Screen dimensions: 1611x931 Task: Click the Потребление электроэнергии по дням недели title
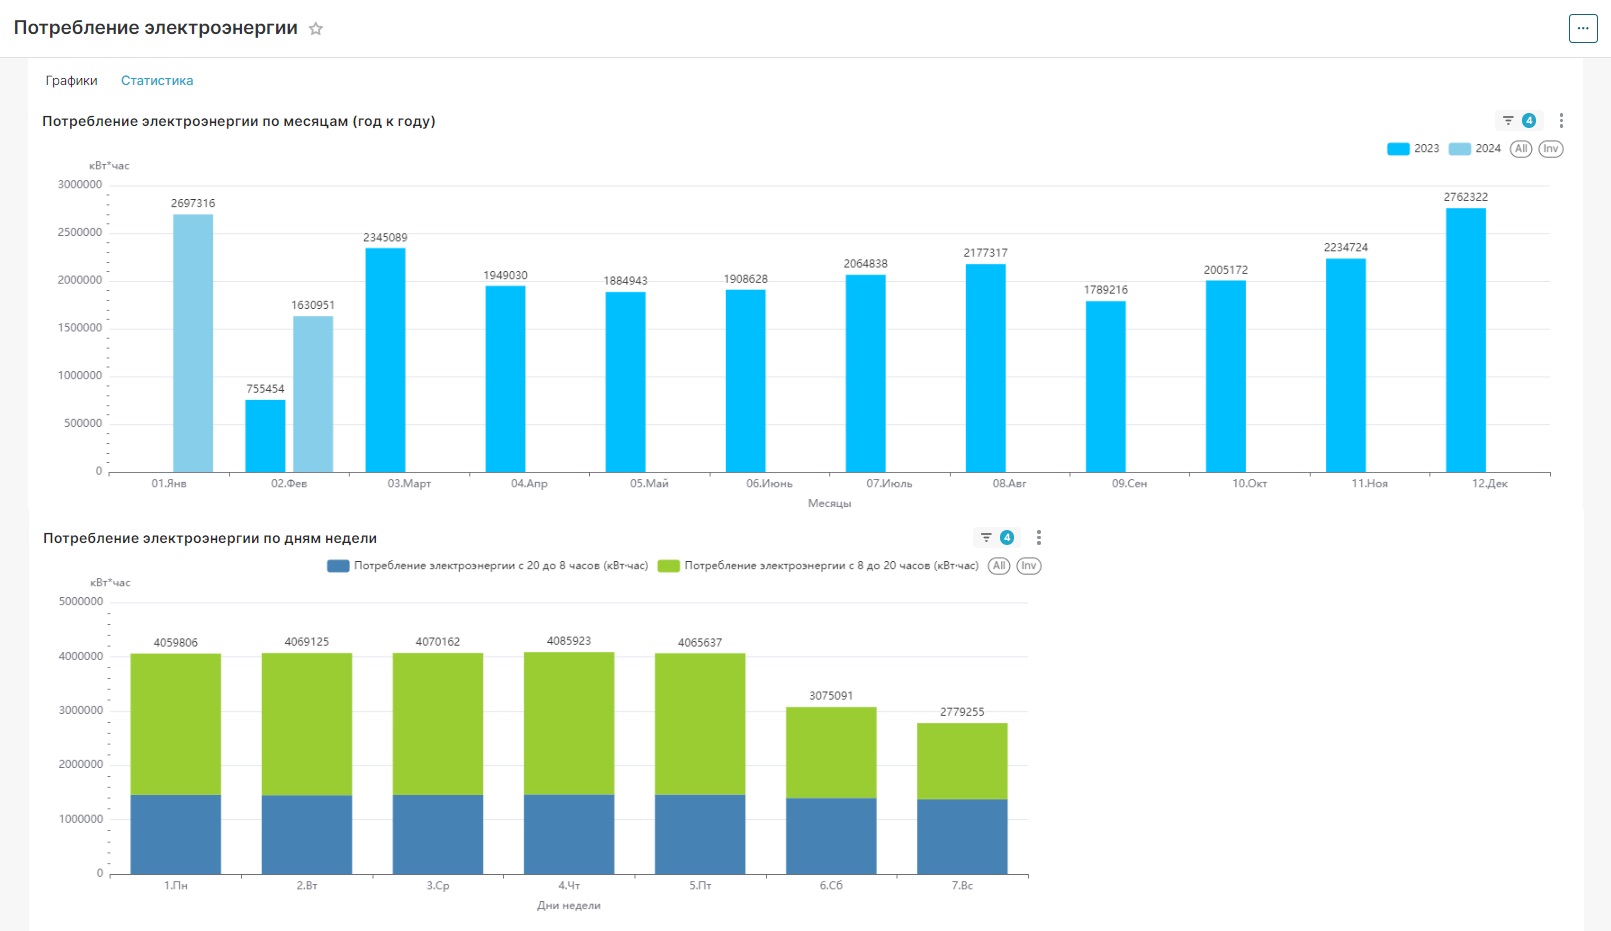210,538
